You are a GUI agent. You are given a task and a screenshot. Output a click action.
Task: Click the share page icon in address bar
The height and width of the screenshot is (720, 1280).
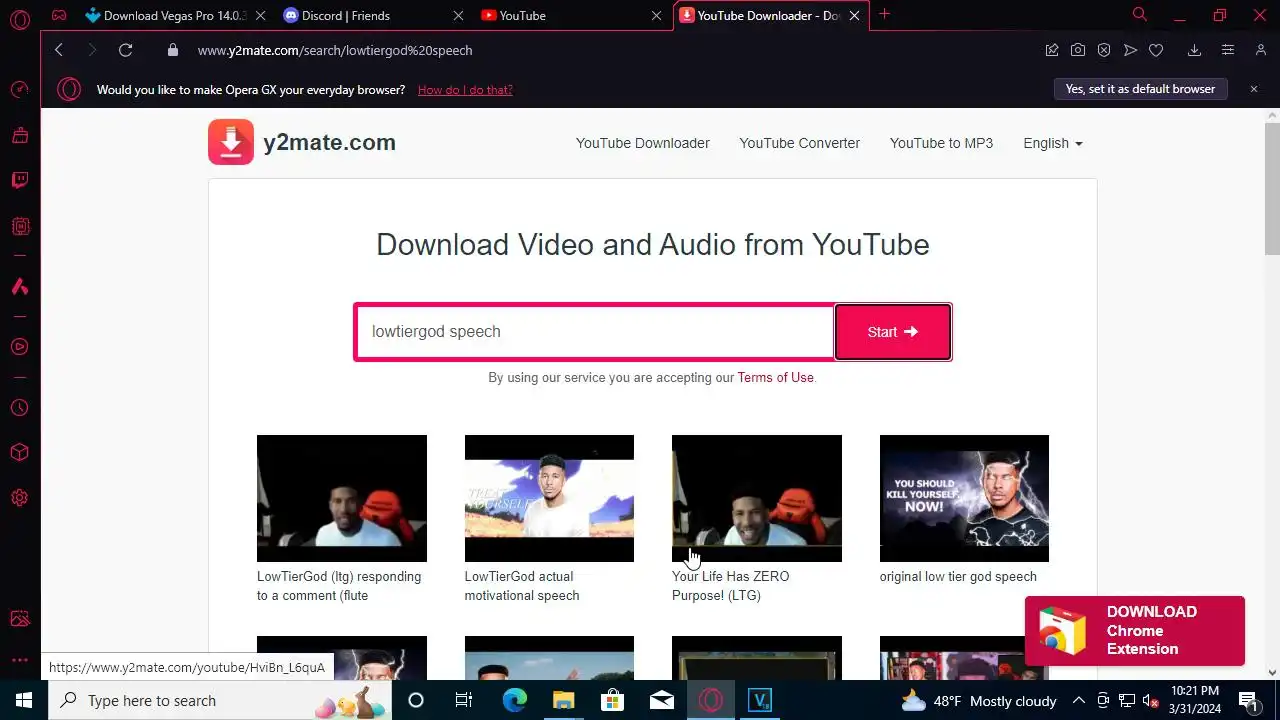pos(1052,50)
